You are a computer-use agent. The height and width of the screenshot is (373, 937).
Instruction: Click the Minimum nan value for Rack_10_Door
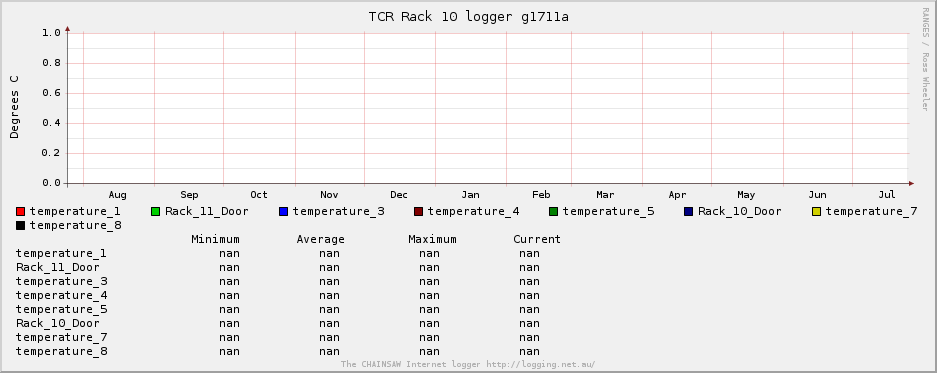pos(229,323)
